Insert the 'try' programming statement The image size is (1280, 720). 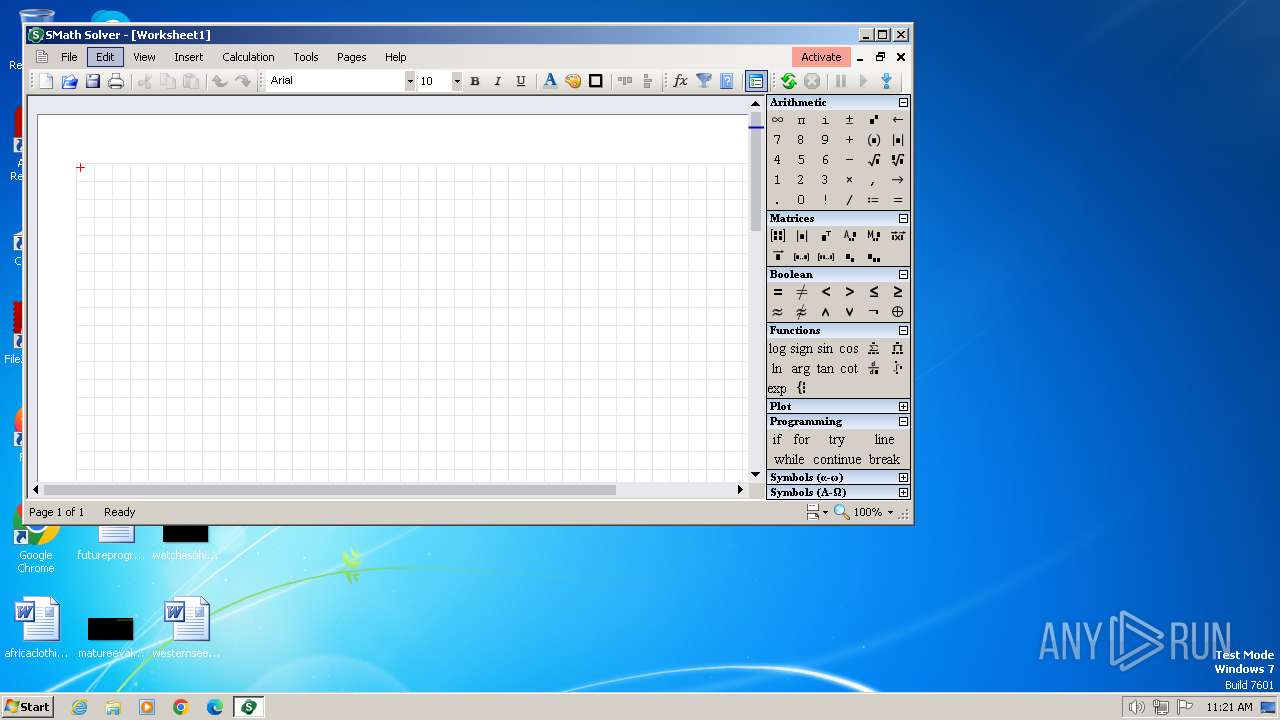click(837, 439)
